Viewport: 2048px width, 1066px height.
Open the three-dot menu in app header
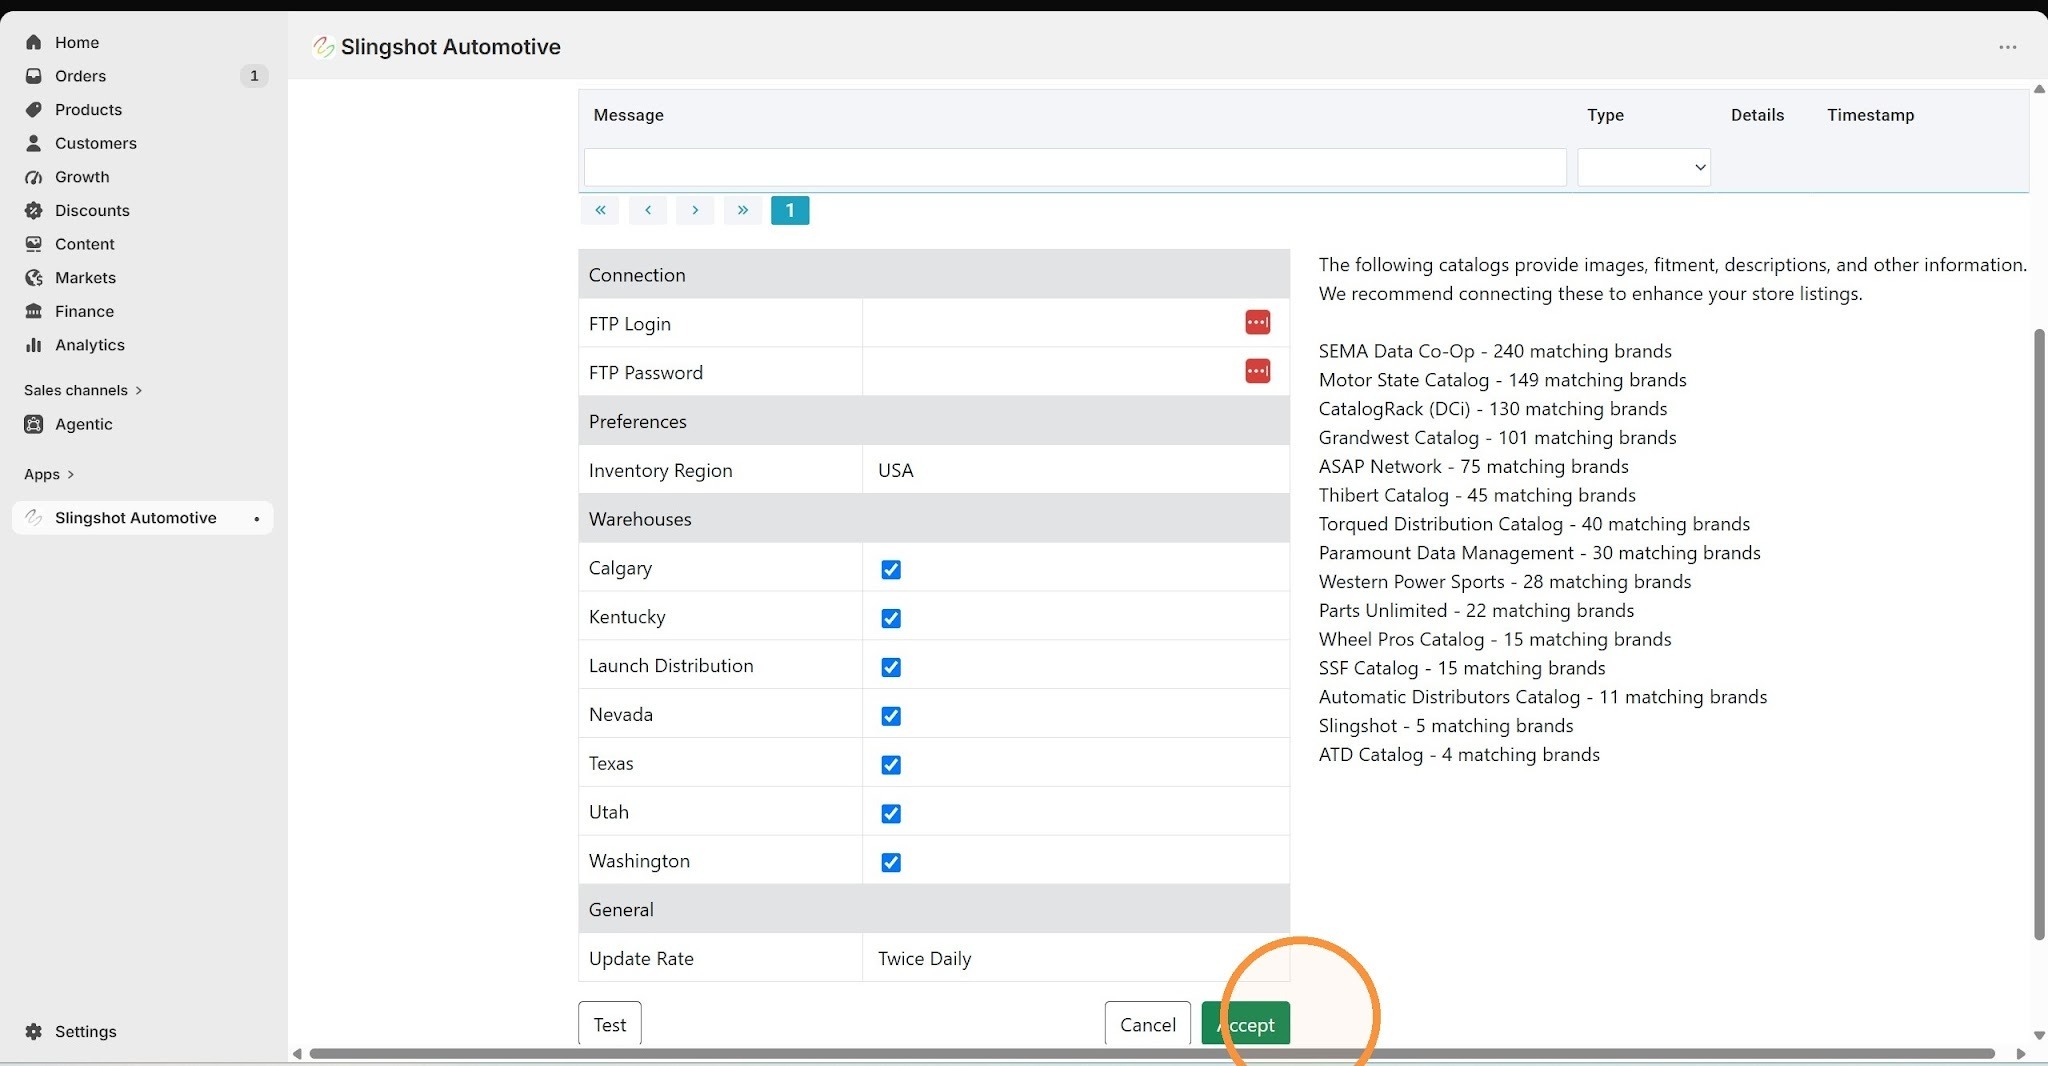tap(2007, 47)
